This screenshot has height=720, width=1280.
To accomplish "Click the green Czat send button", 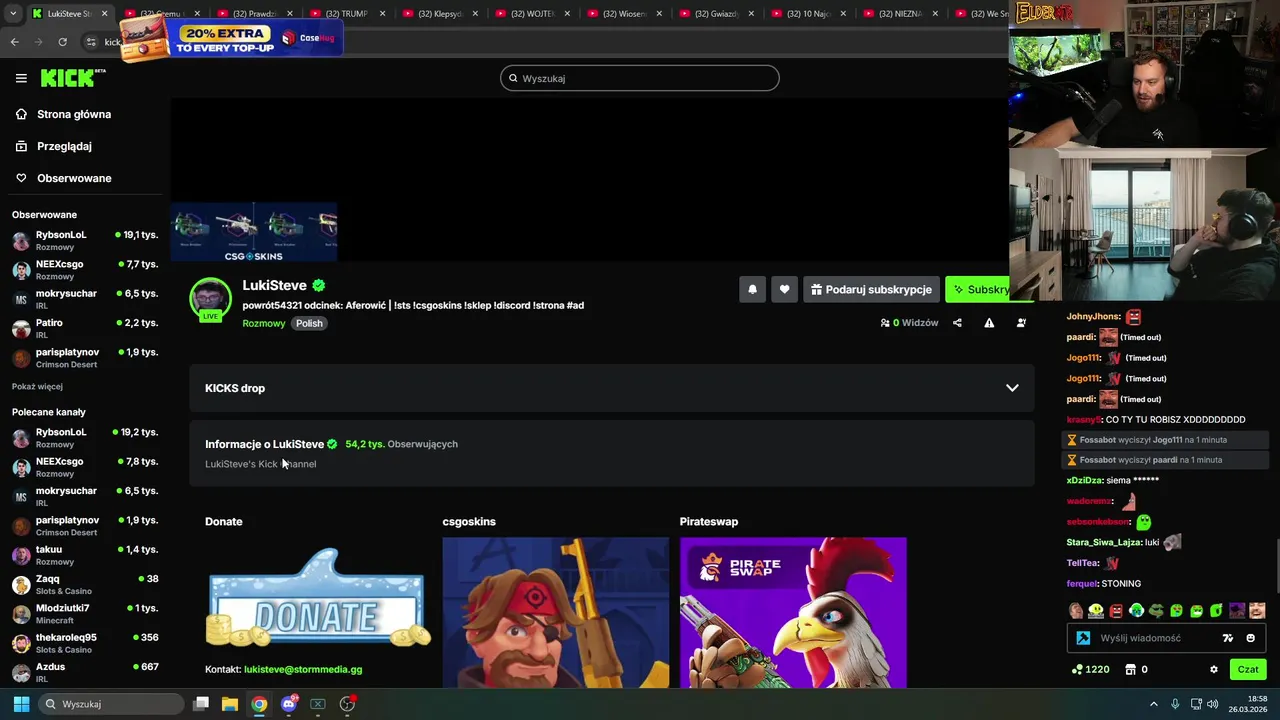I will pos(1248,669).
